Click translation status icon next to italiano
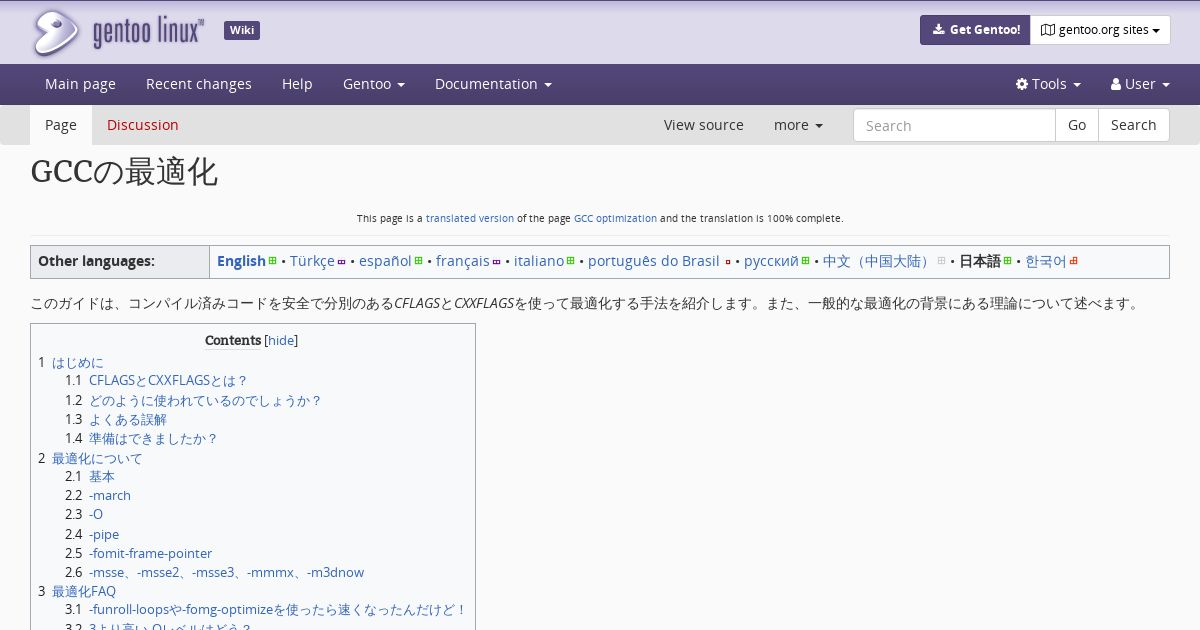 [x=571, y=261]
